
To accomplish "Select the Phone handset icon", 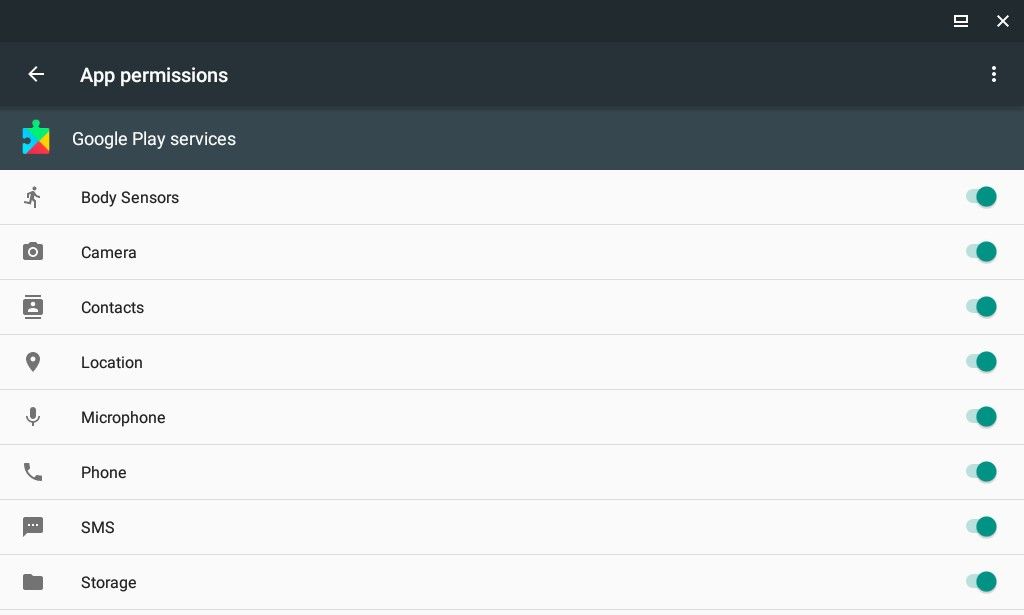I will click(33, 472).
